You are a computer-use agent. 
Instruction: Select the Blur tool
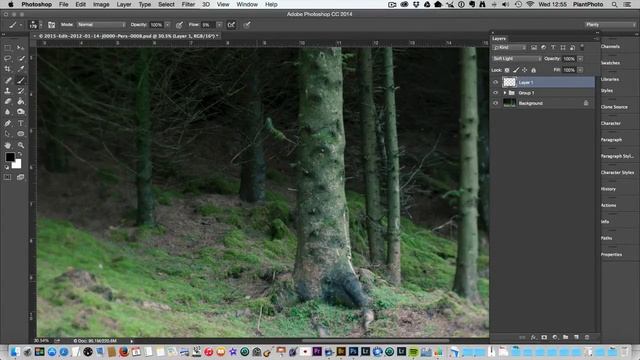tap(8, 112)
